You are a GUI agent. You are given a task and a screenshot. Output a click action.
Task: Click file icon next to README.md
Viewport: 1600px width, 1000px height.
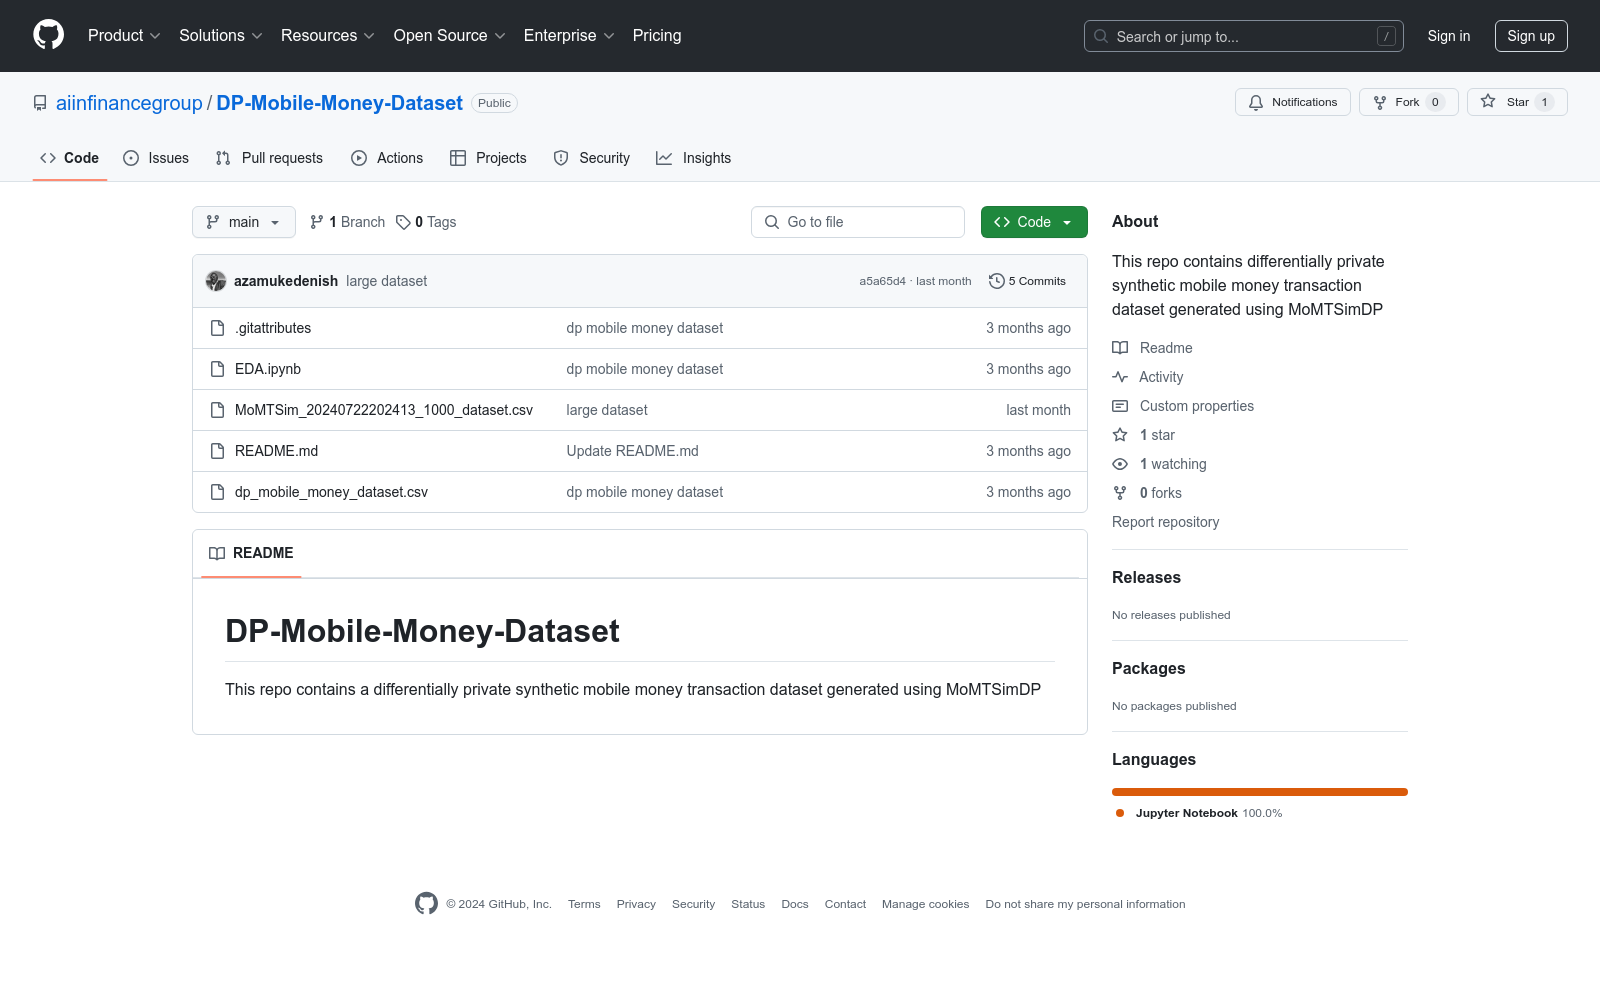[x=218, y=451]
